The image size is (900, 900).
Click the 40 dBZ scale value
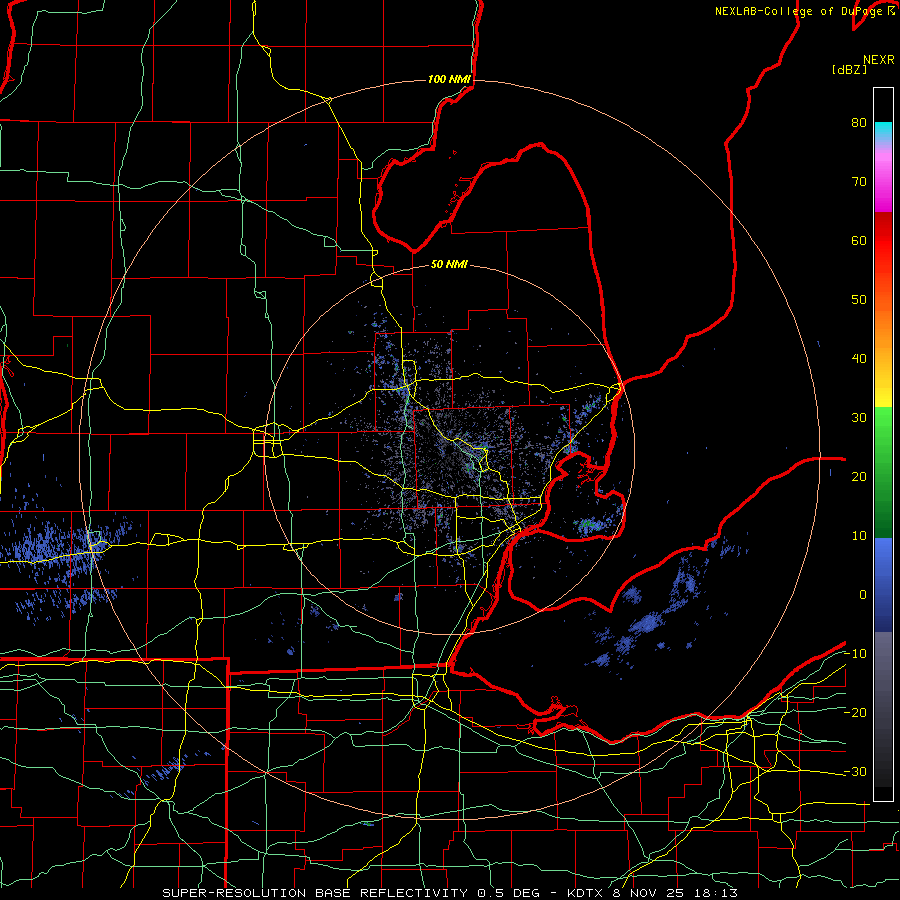point(859,359)
